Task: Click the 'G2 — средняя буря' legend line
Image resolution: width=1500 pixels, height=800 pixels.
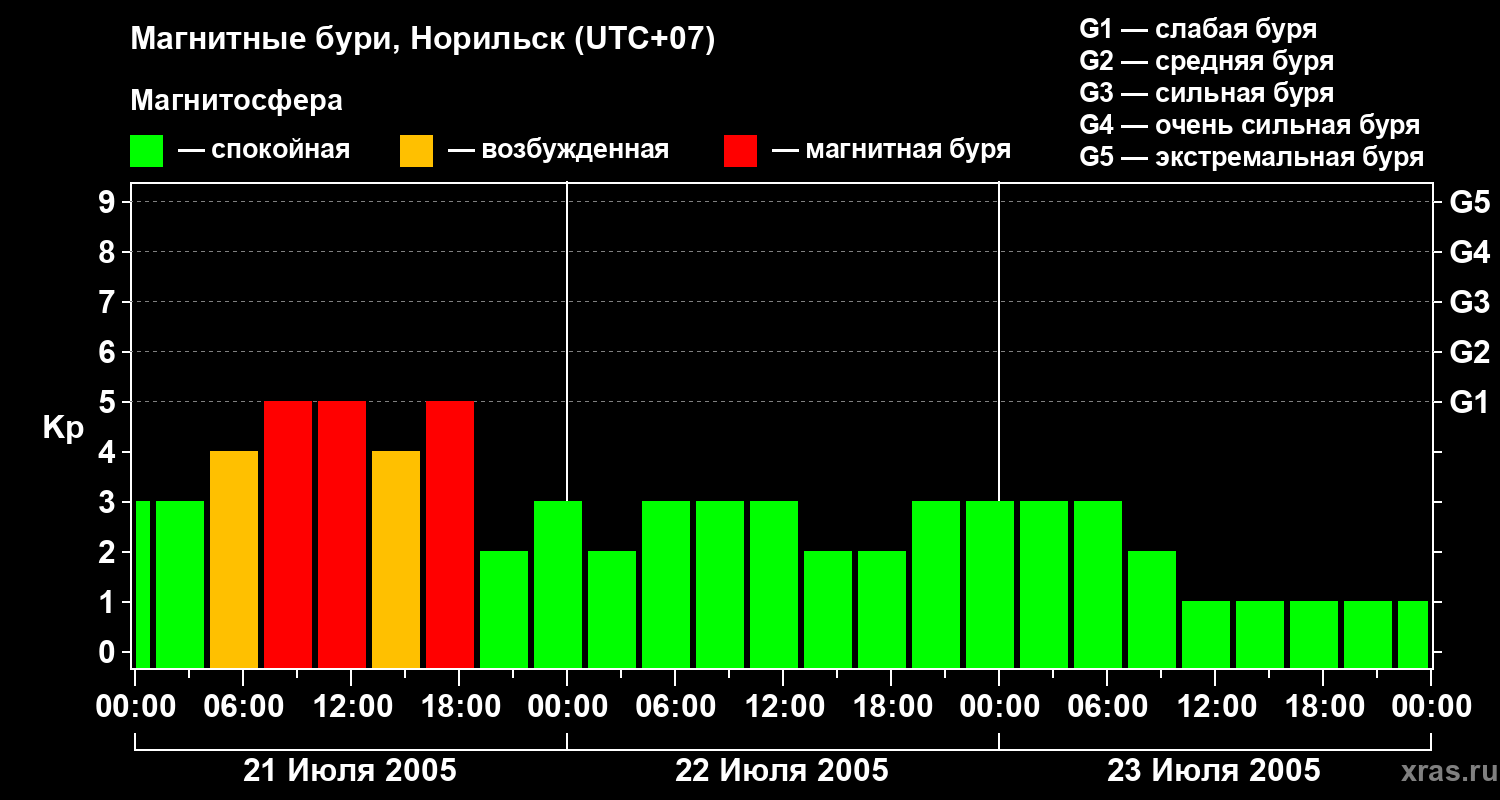Action: point(1207,61)
